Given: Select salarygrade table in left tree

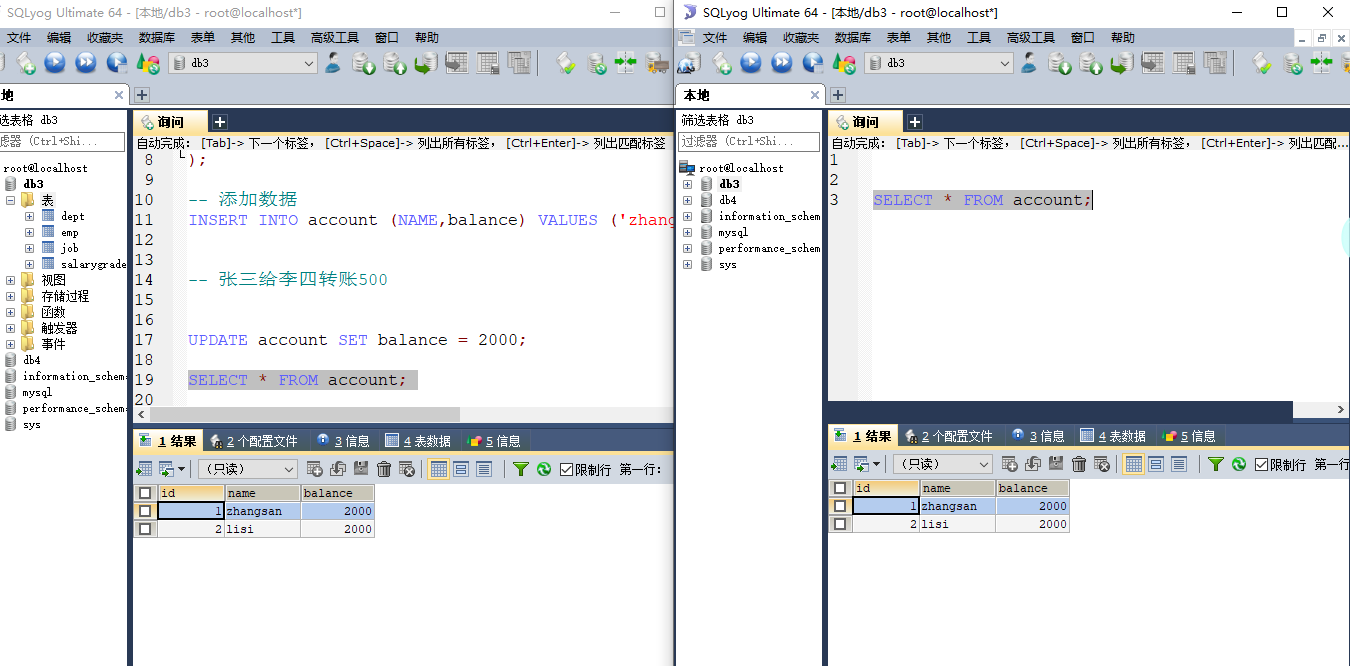Looking at the screenshot, I should pos(93,264).
